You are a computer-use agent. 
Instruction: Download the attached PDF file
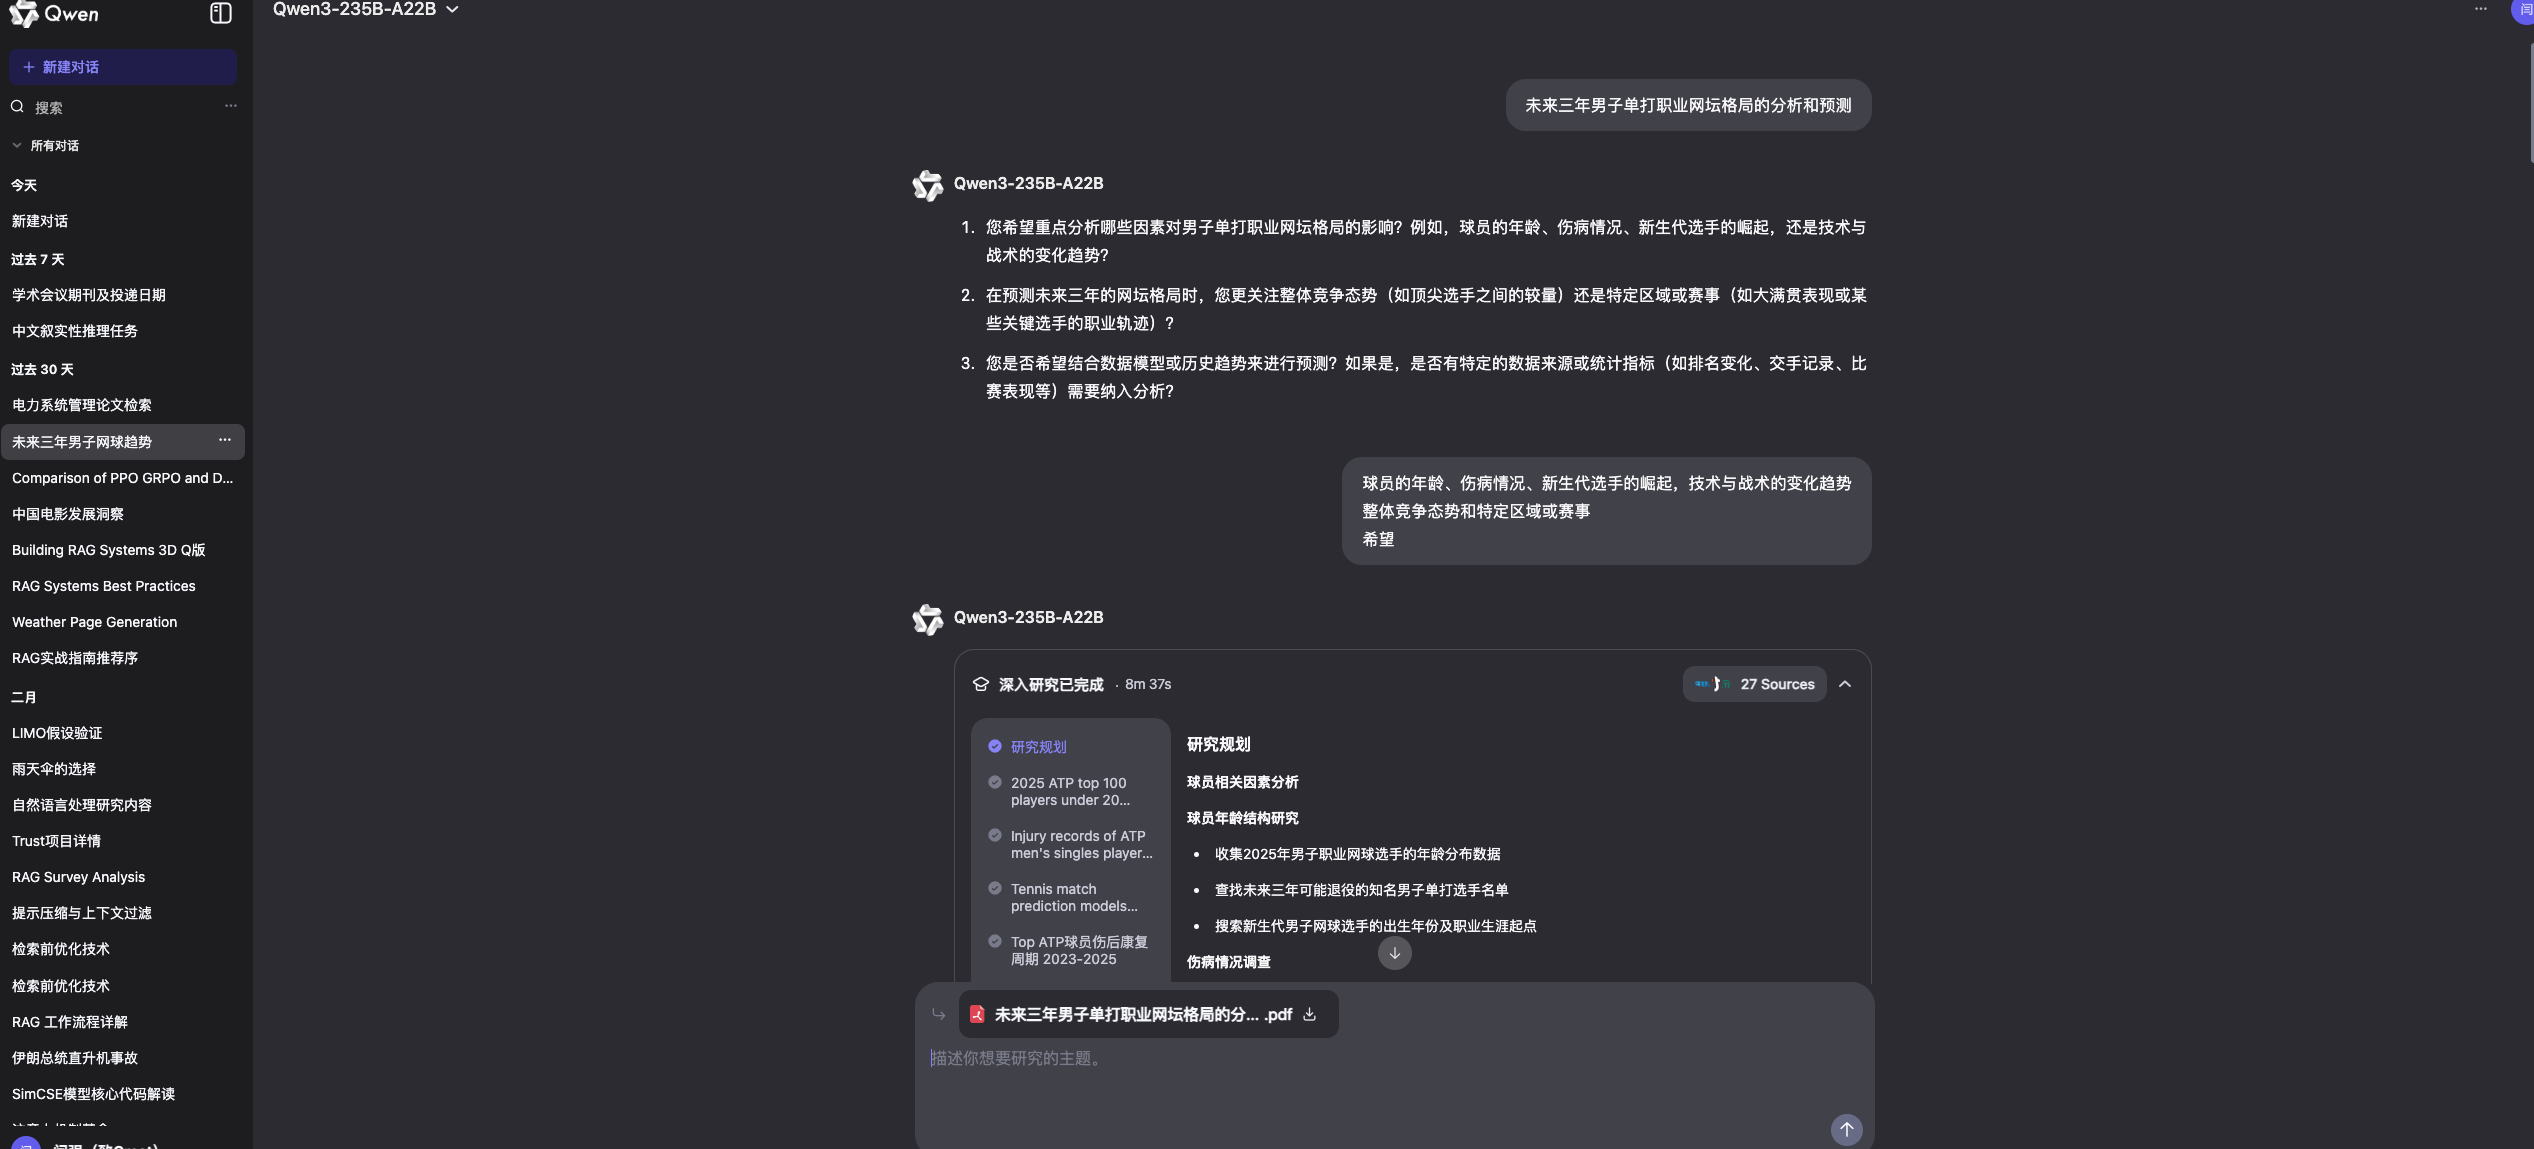1310,1014
